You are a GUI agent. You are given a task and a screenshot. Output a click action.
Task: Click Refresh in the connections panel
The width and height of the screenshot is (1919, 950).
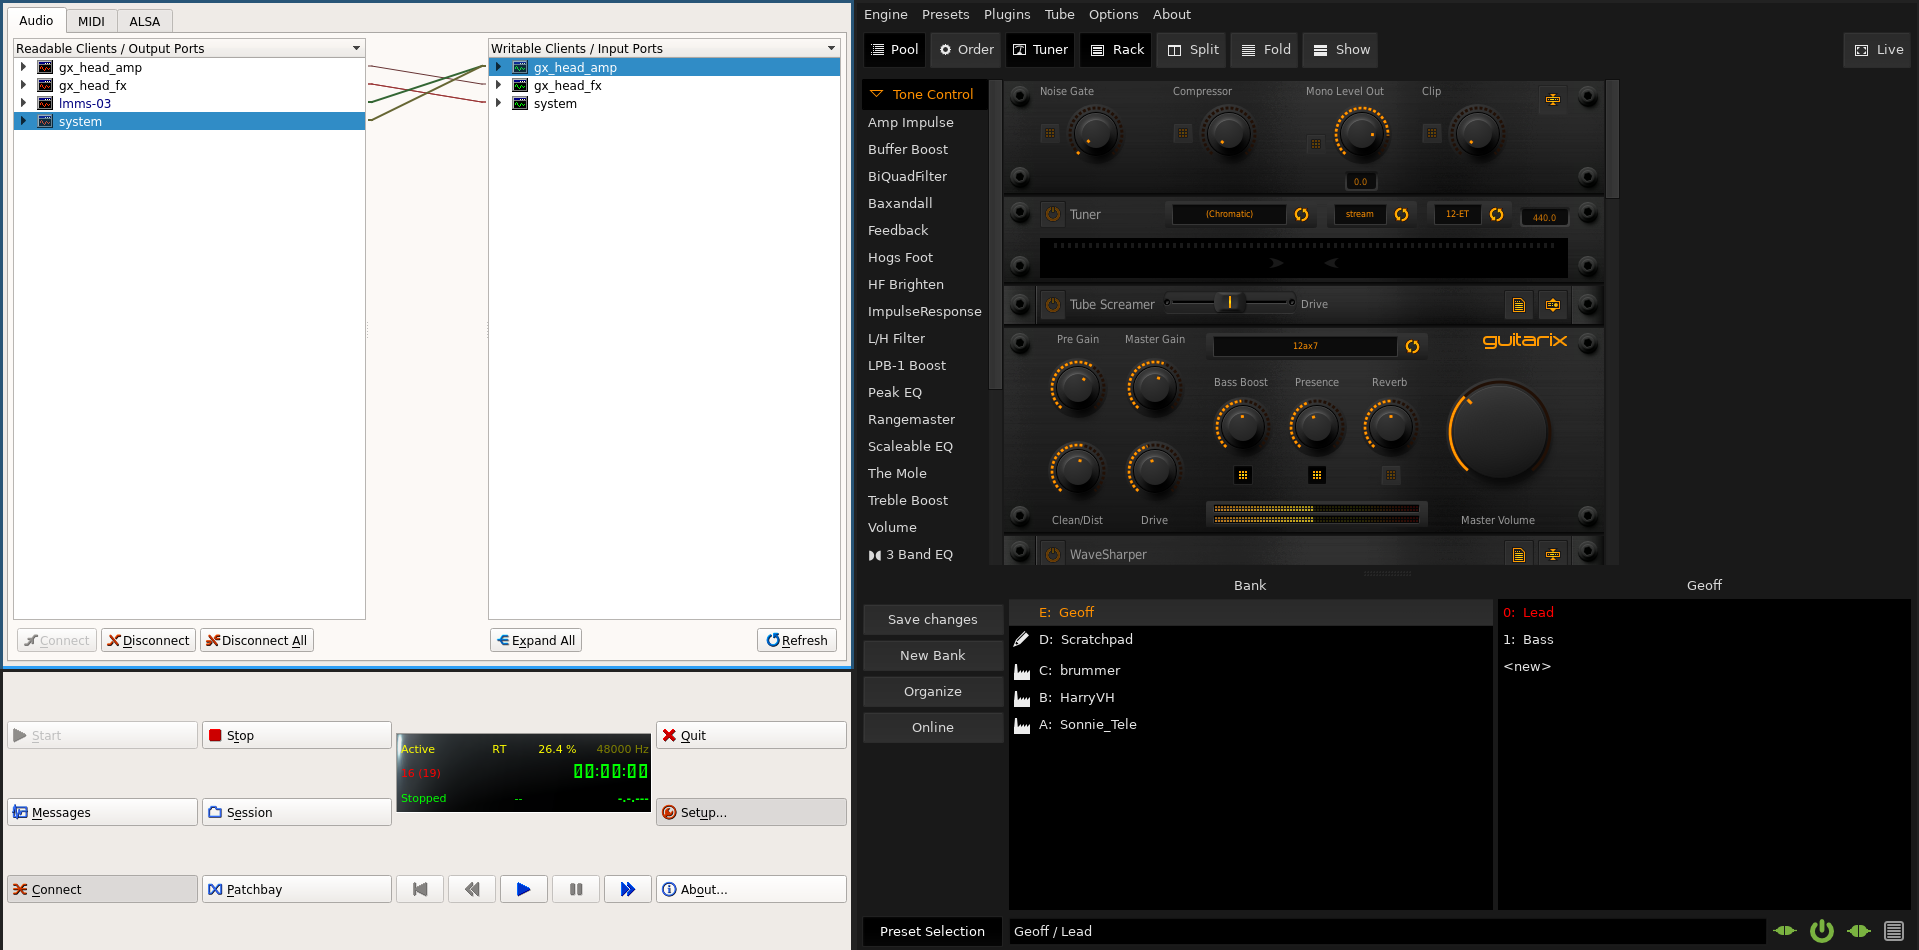[x=796, y=640]
